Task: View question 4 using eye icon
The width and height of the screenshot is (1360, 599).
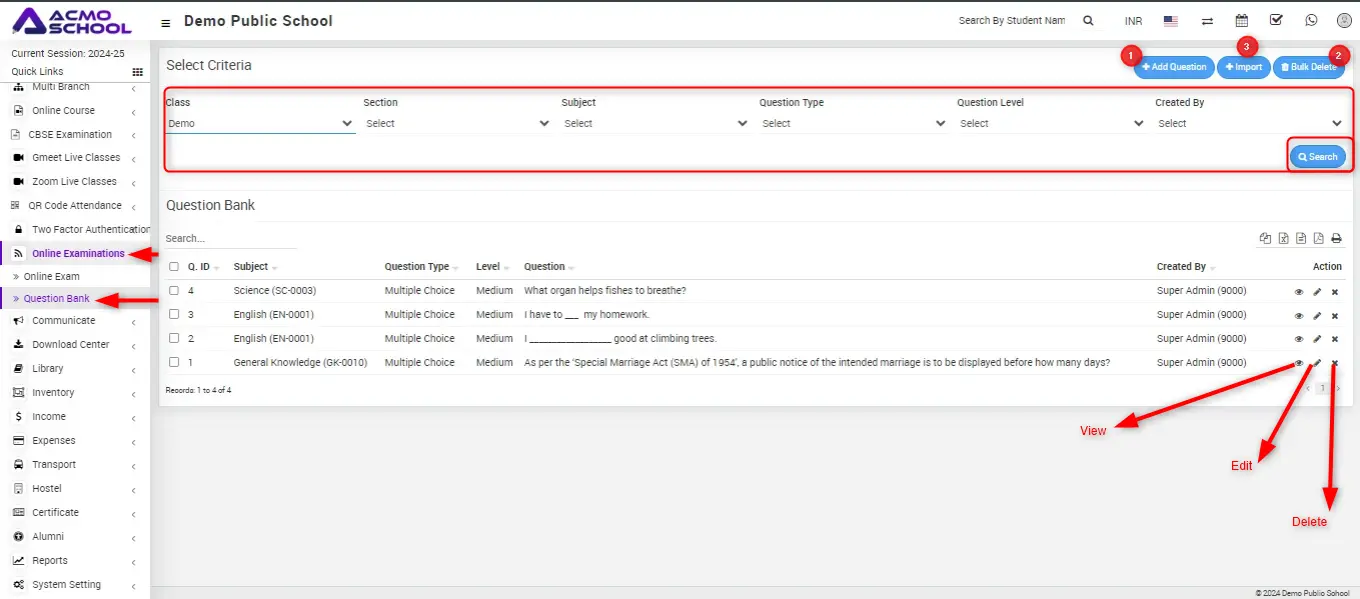Action: (1299, 292)
